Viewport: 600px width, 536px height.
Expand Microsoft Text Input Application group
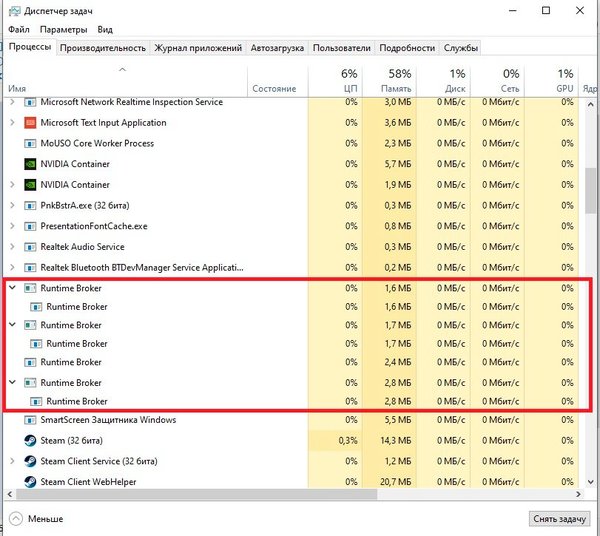(x=12, y=123)
